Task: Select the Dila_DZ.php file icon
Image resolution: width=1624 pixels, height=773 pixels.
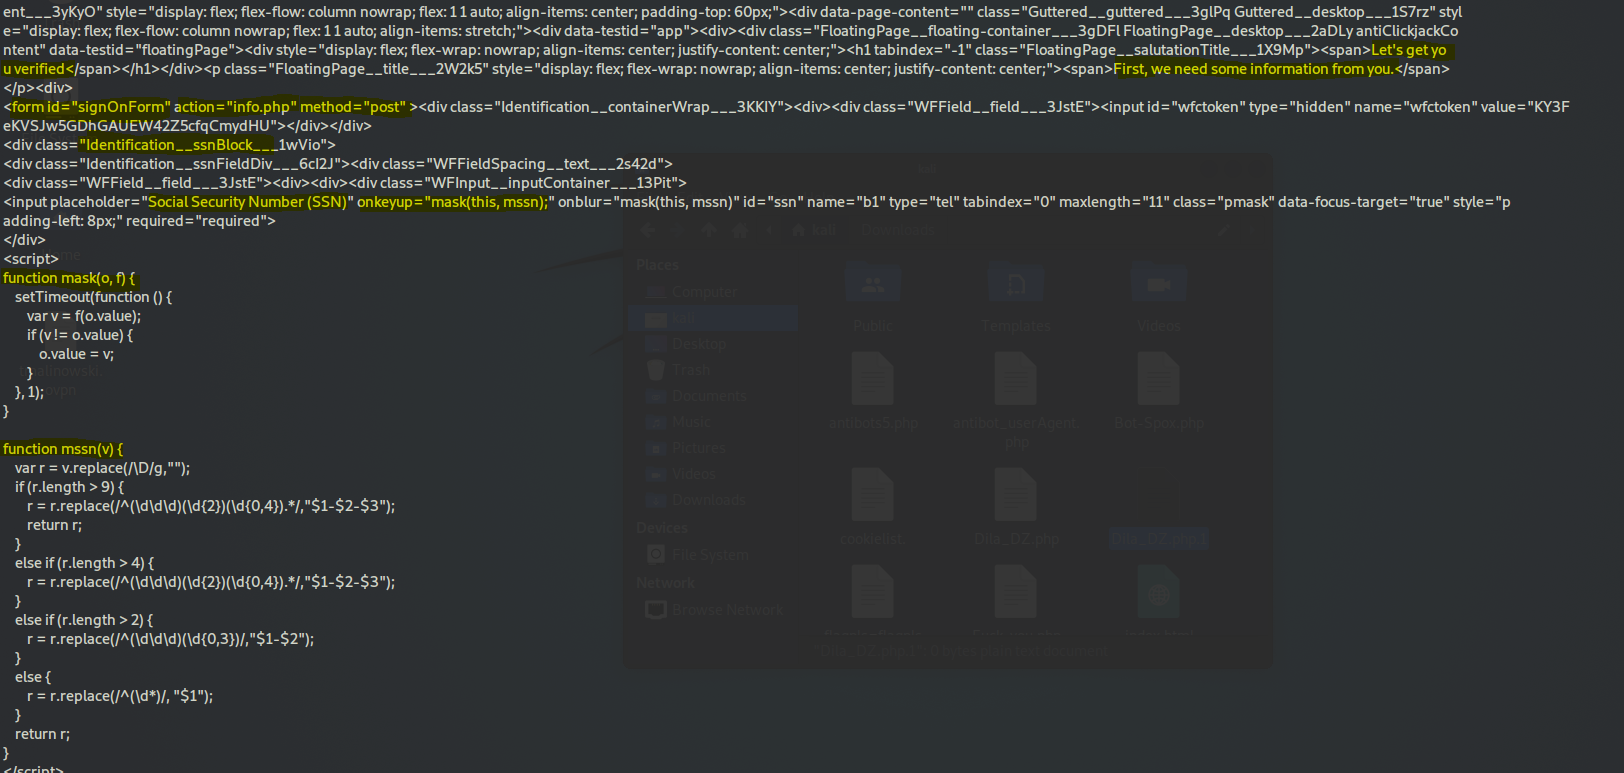Action: [x=1016, y=497]
